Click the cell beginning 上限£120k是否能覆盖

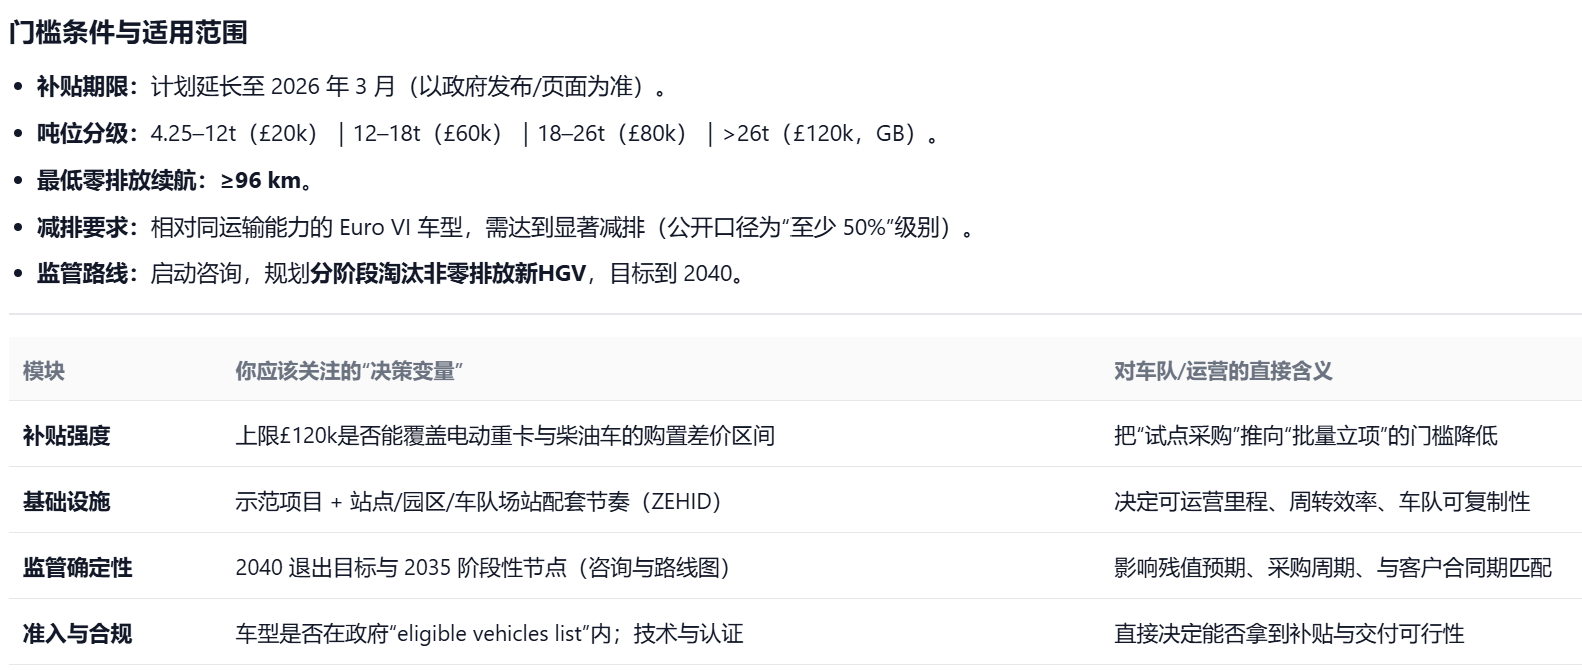(x=504, y=436)
